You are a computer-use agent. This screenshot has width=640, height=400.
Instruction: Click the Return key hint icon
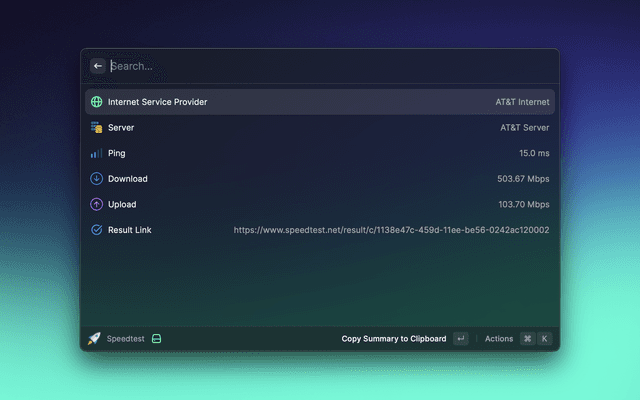[461, 338]
